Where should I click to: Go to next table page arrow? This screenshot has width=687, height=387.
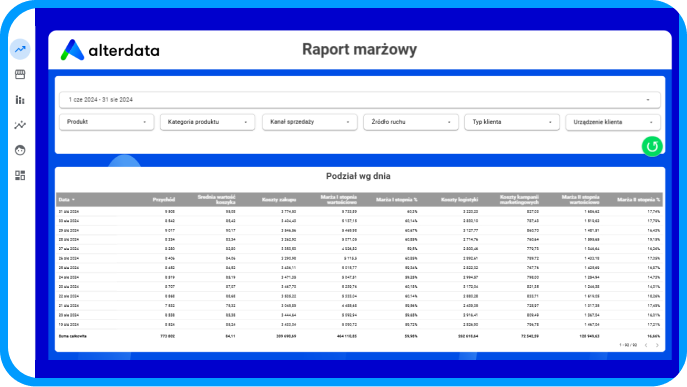[x=657, y=345]
